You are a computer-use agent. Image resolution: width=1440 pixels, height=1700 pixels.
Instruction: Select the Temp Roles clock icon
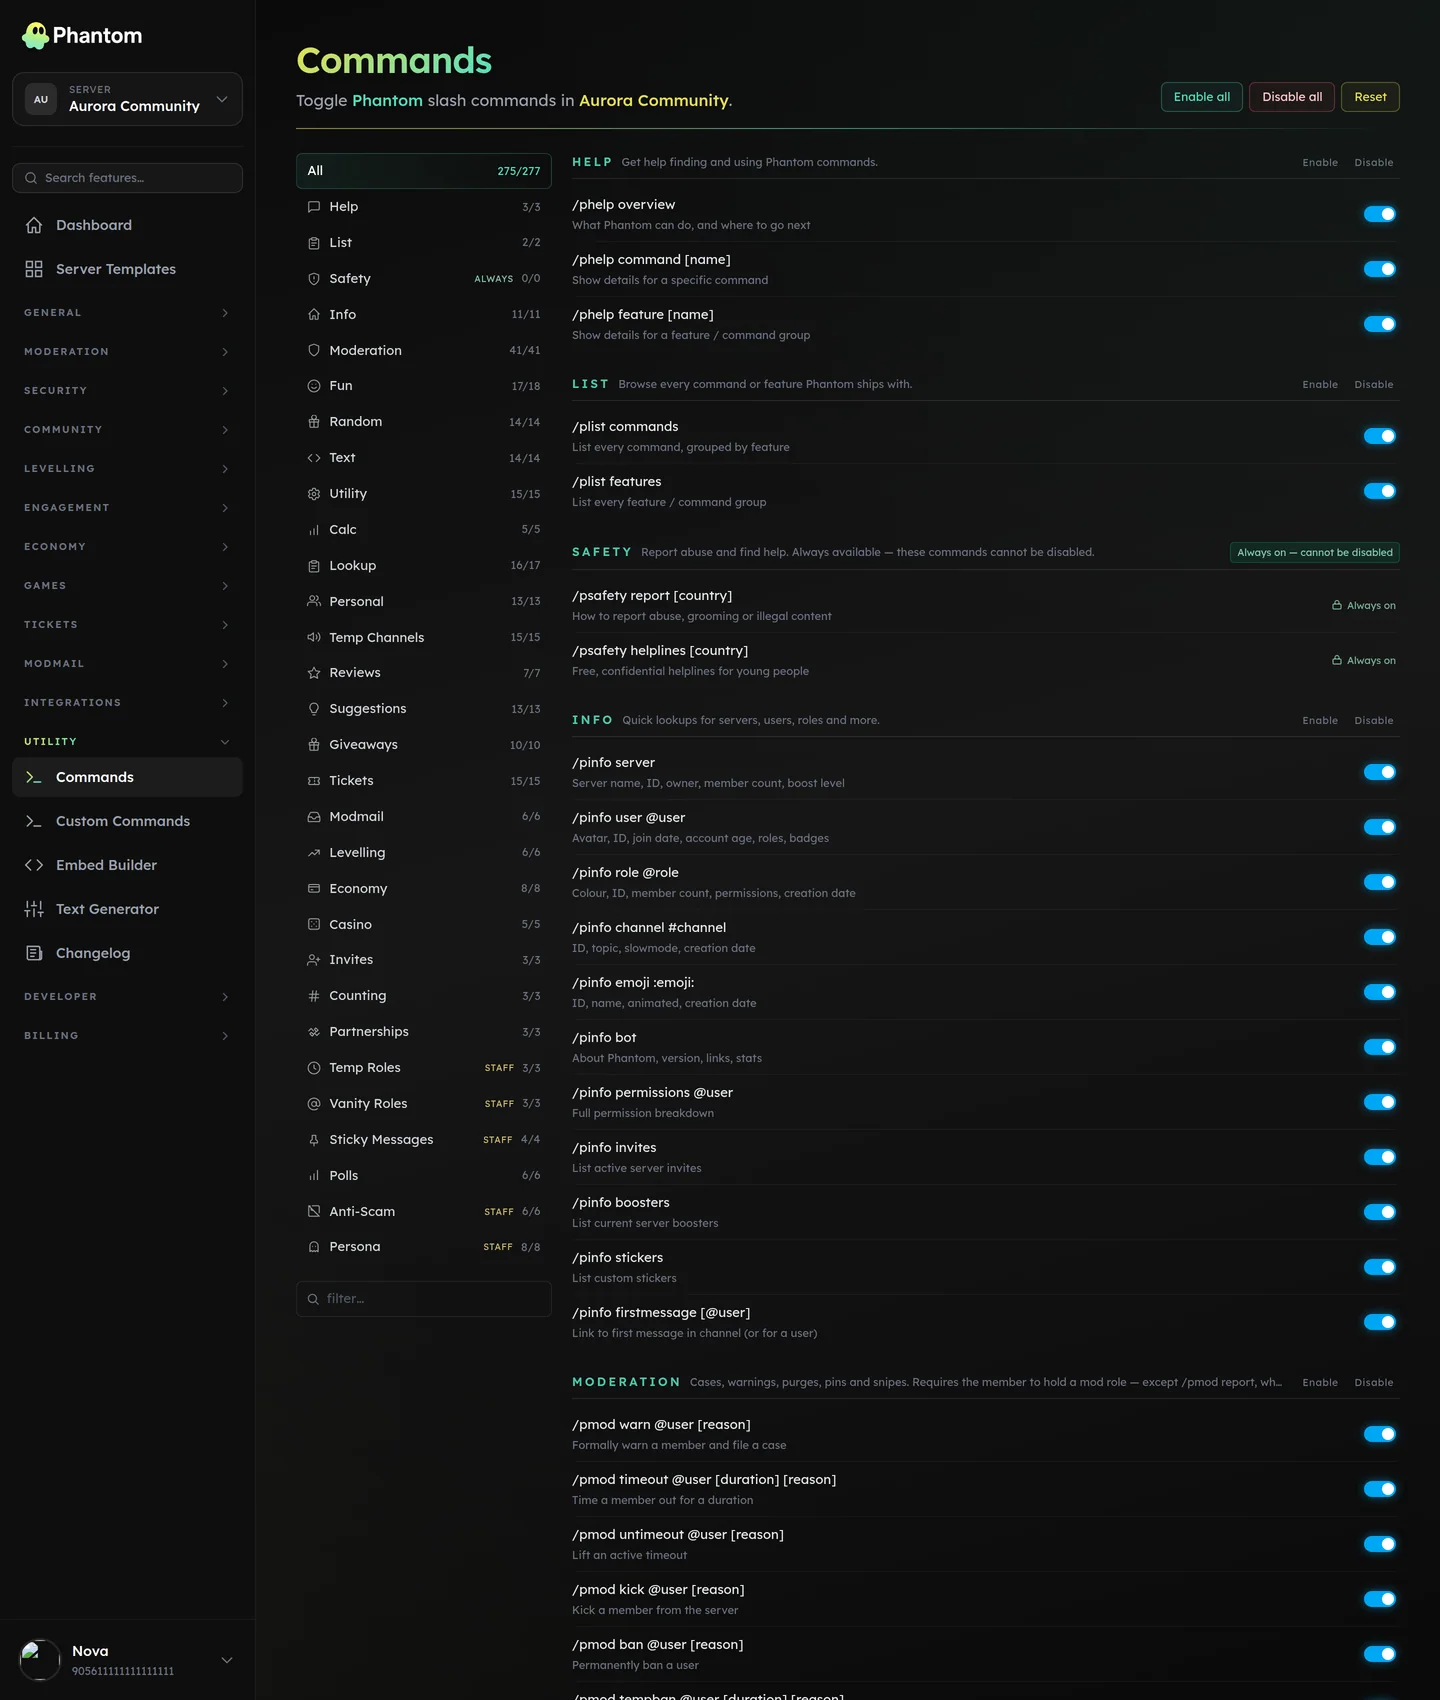314,1068
